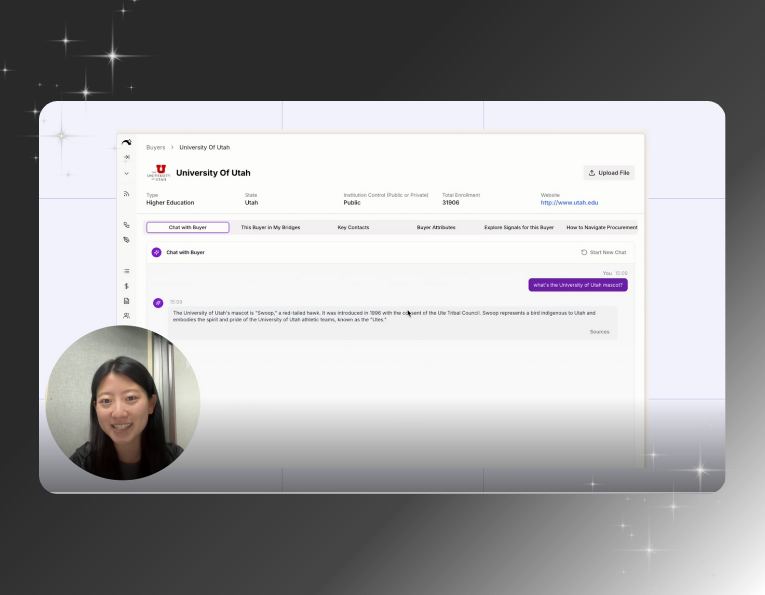
Task: Open the document icon in the sidebar
Action: pyautogui.click(x=126, y=301)
